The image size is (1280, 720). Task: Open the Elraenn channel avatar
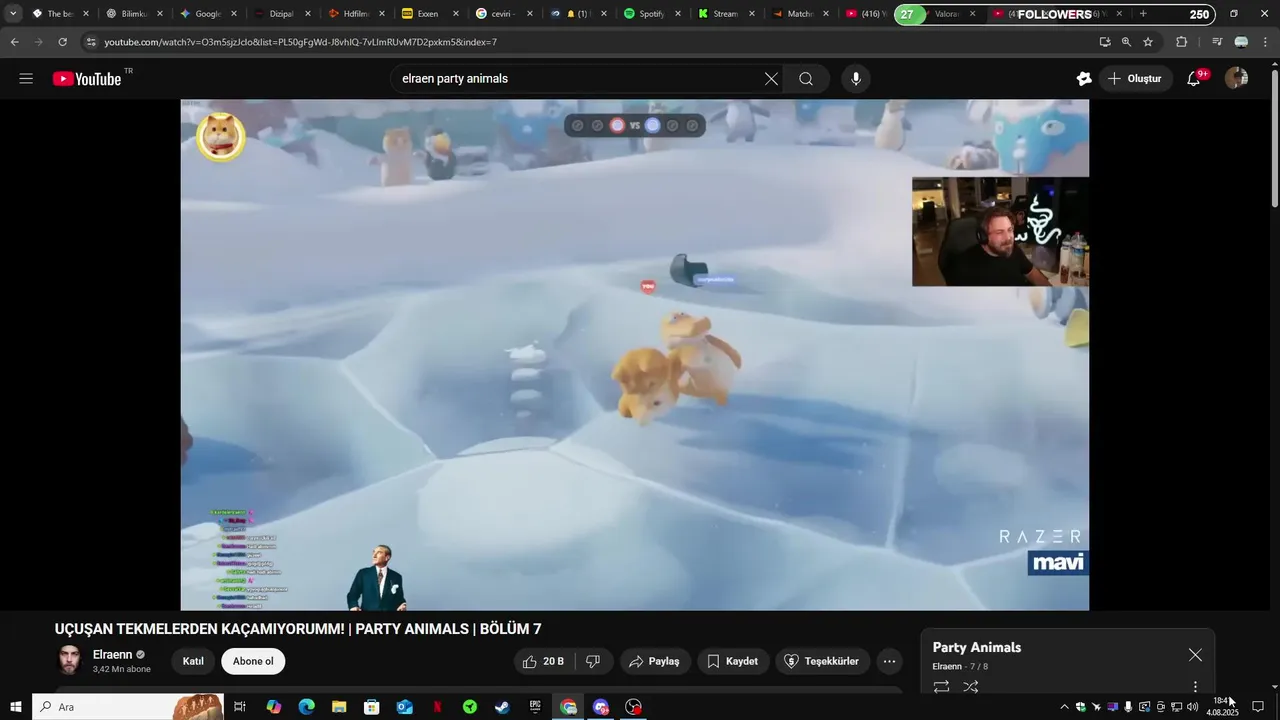69,661
